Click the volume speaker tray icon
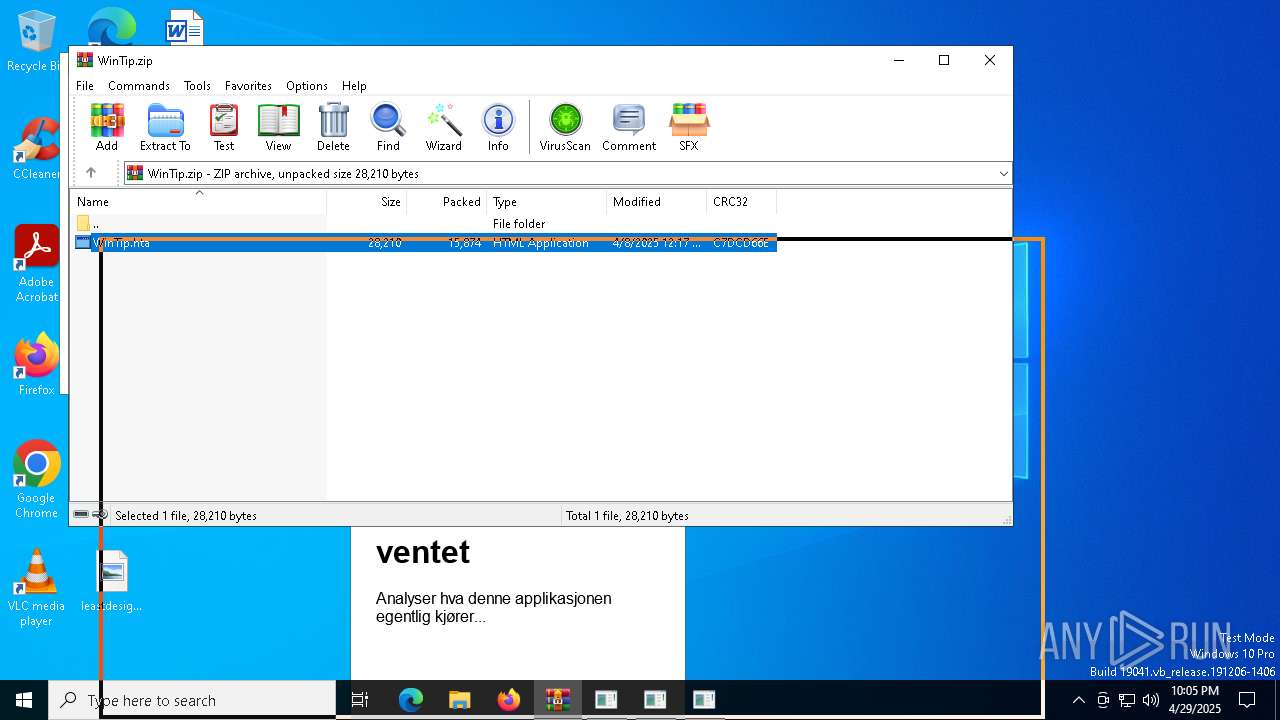This screenshot has height=720, width=1280. click(1151, 700)
